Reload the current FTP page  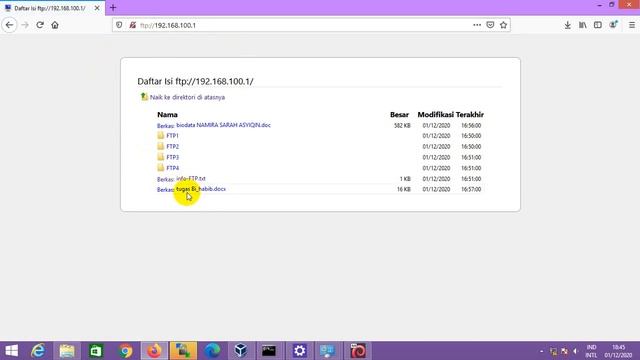click(x=40, y=25)
